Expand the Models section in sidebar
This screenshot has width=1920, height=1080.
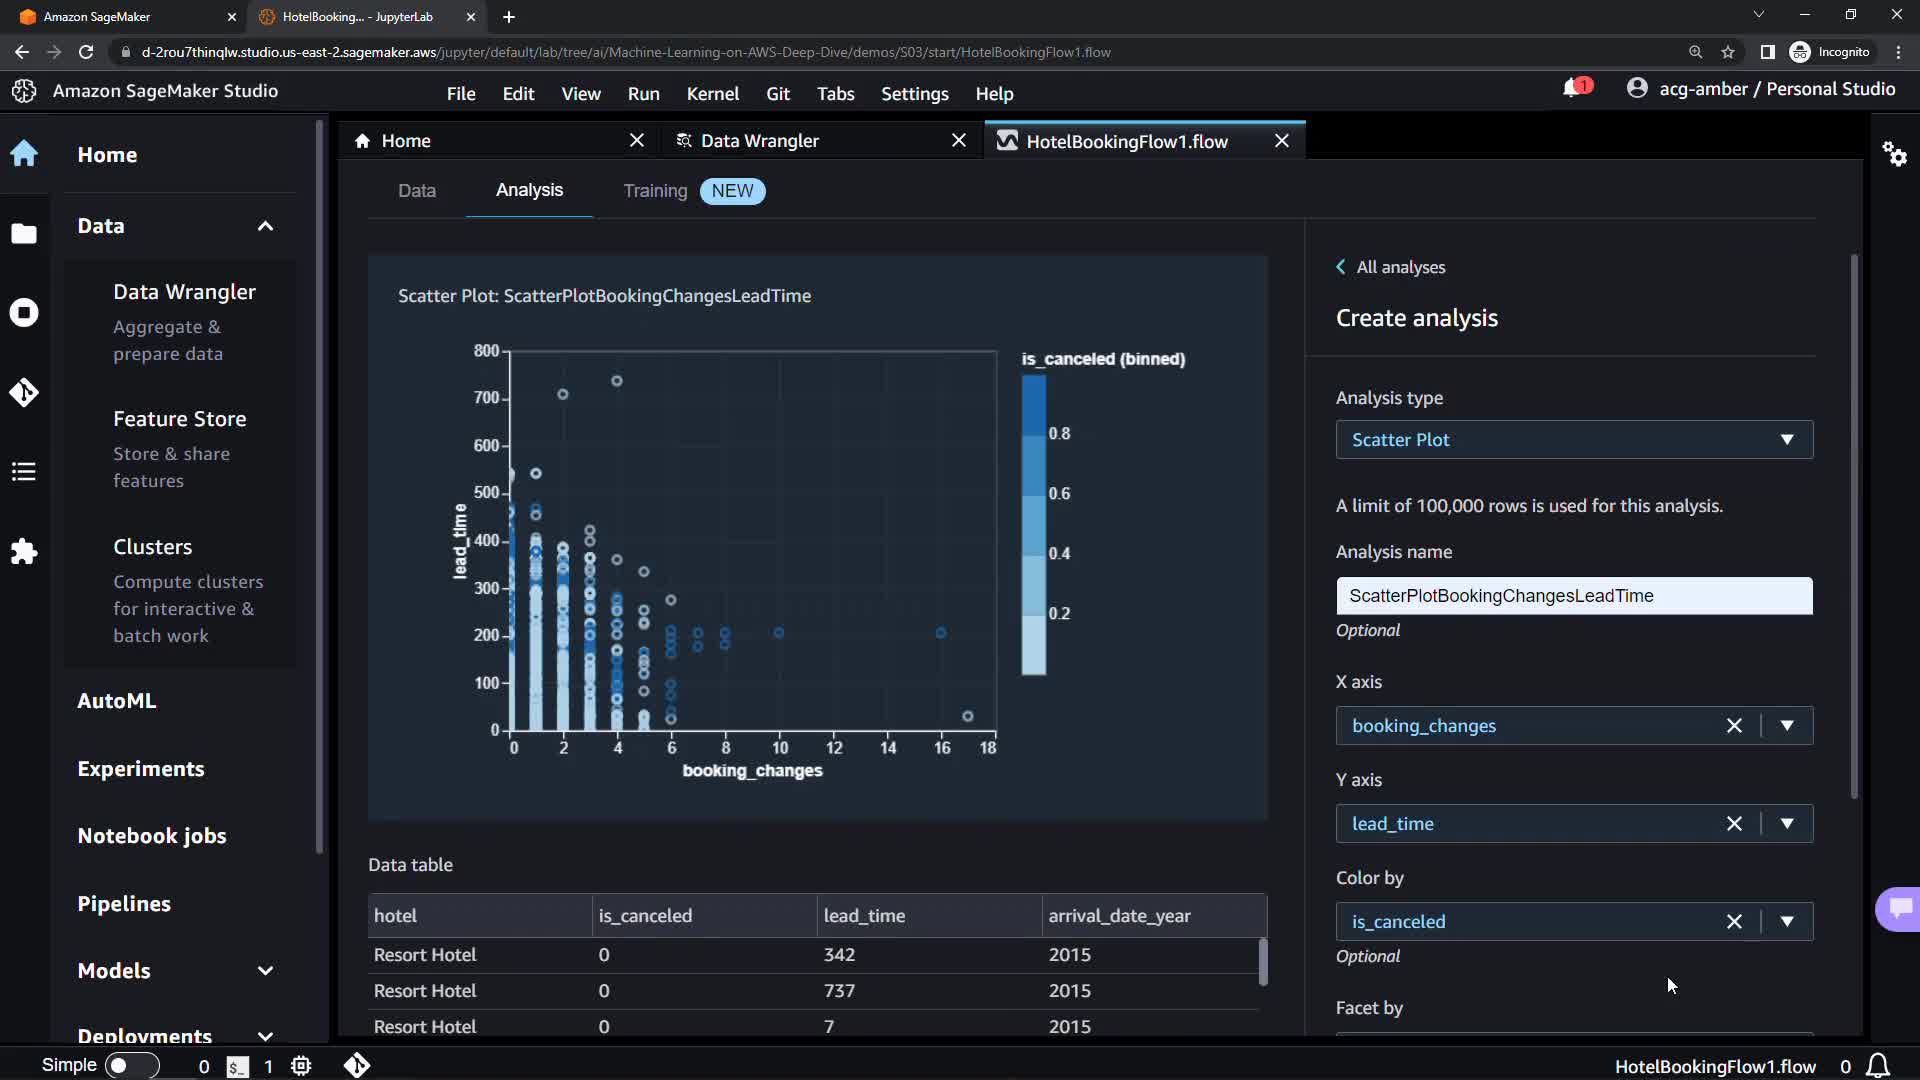click(x=265, y=971)
